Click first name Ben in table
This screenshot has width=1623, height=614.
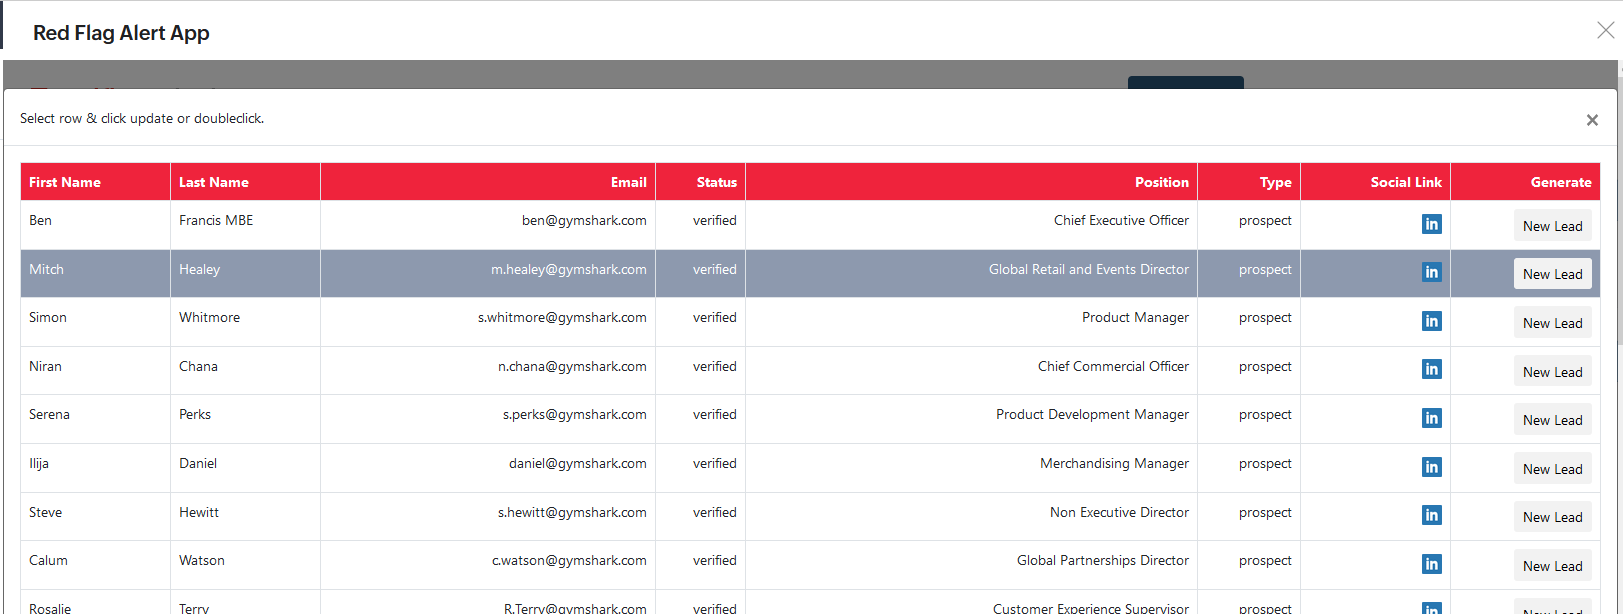click(x=40, y=220)
